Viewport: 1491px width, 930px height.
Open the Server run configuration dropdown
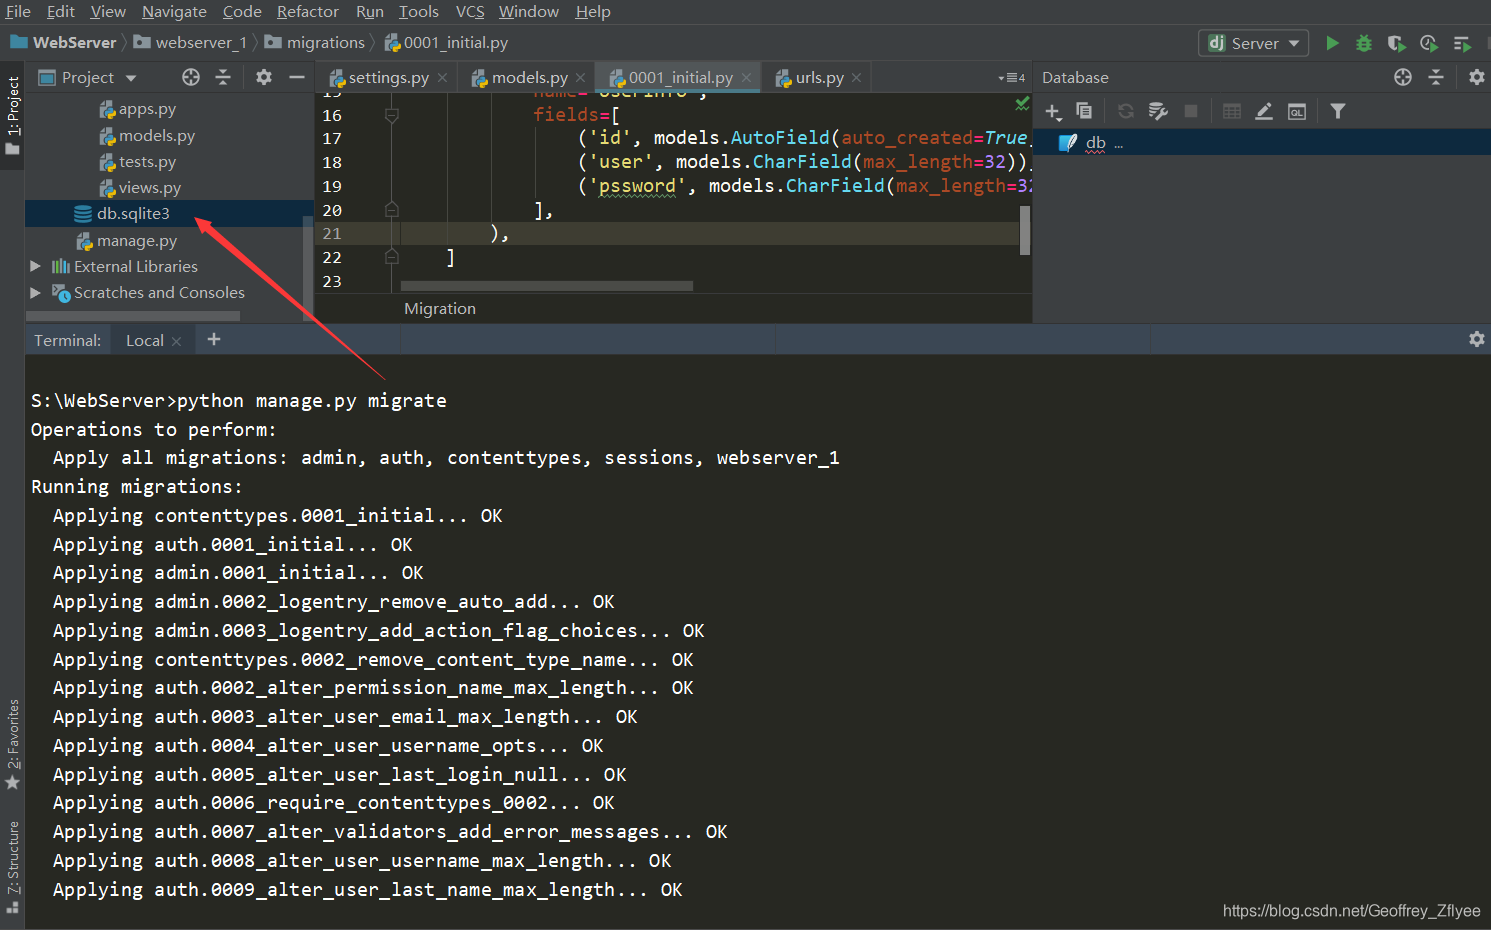pos(1255,43)
